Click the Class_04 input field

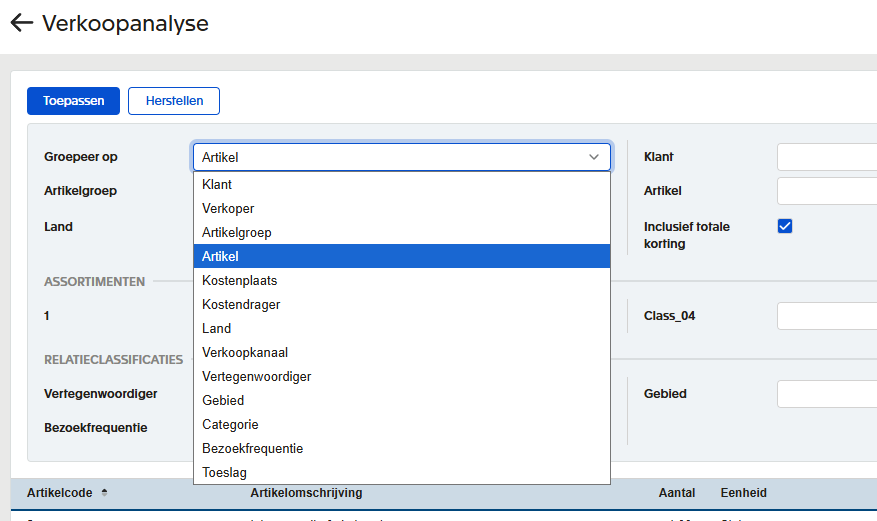[x=826, y=316]
